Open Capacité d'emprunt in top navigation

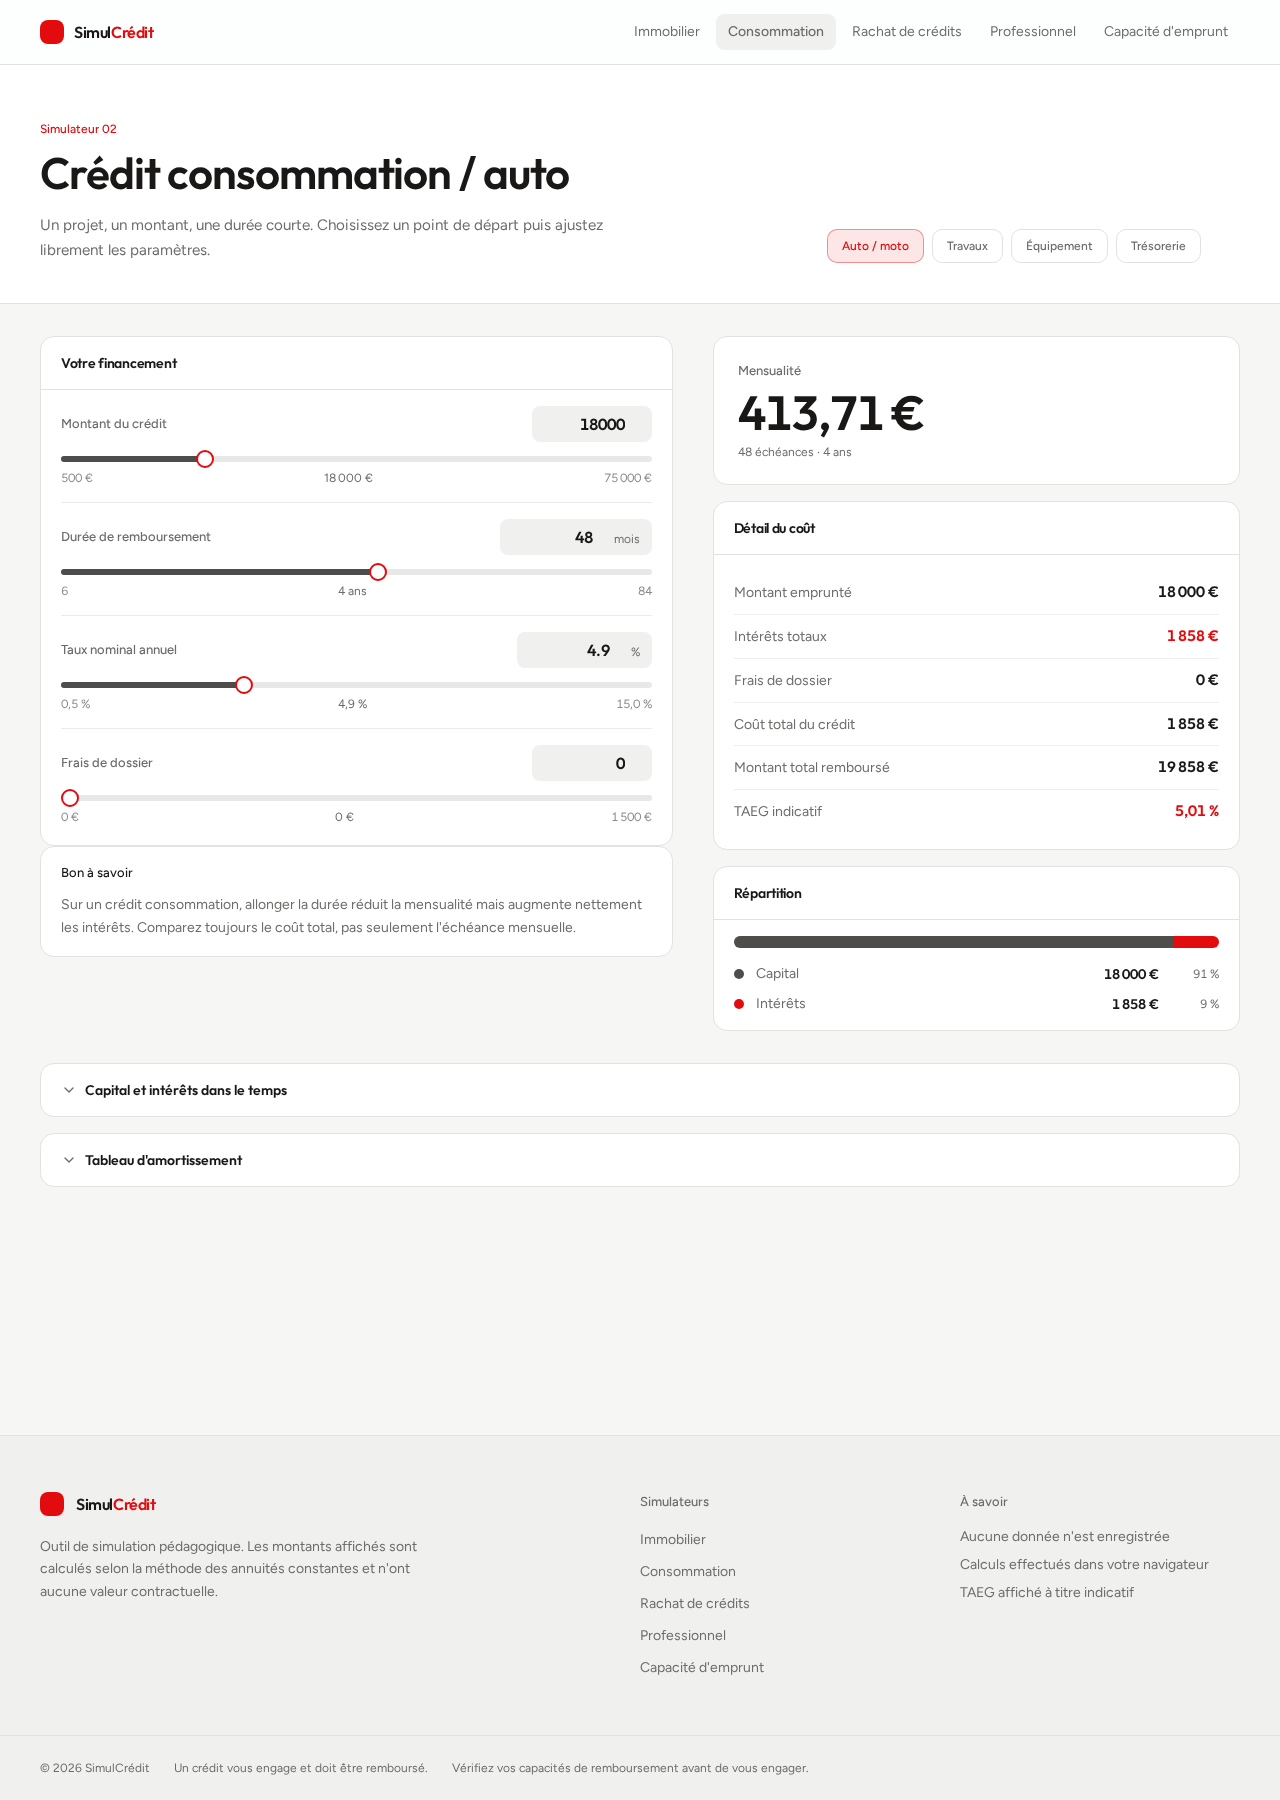[1166, 32]
